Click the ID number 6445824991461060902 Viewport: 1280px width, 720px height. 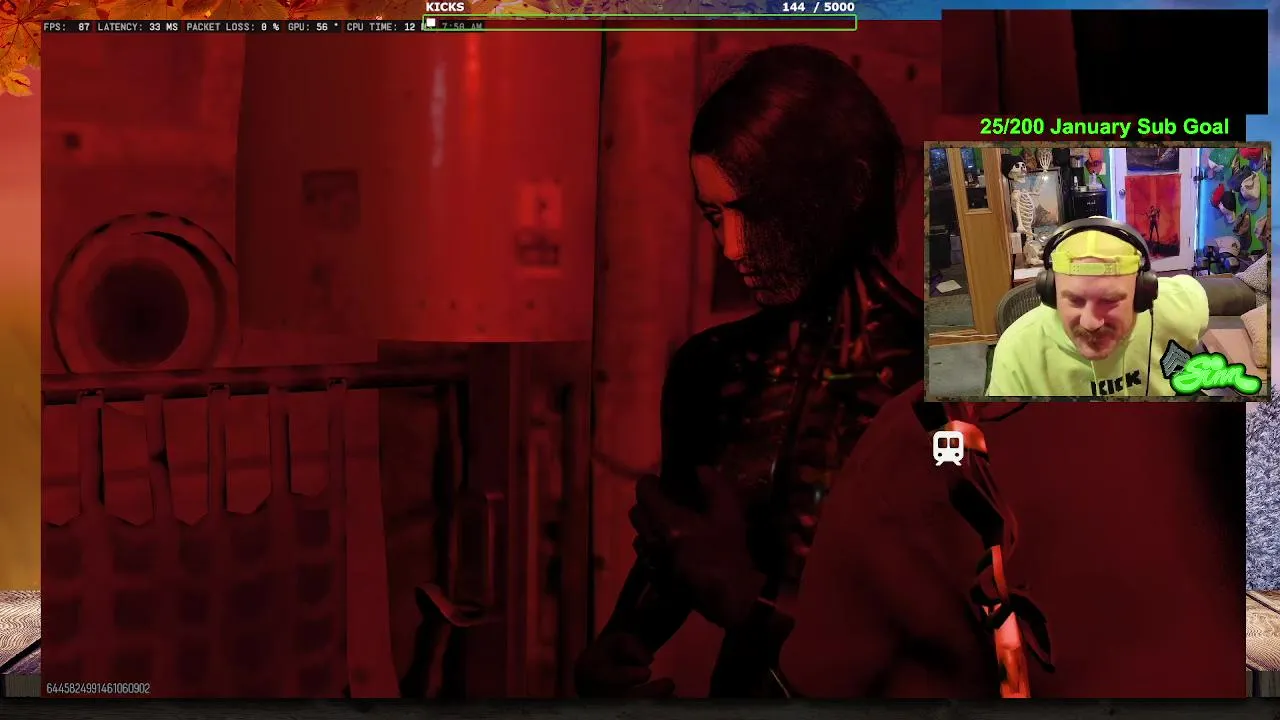[98, 688]
